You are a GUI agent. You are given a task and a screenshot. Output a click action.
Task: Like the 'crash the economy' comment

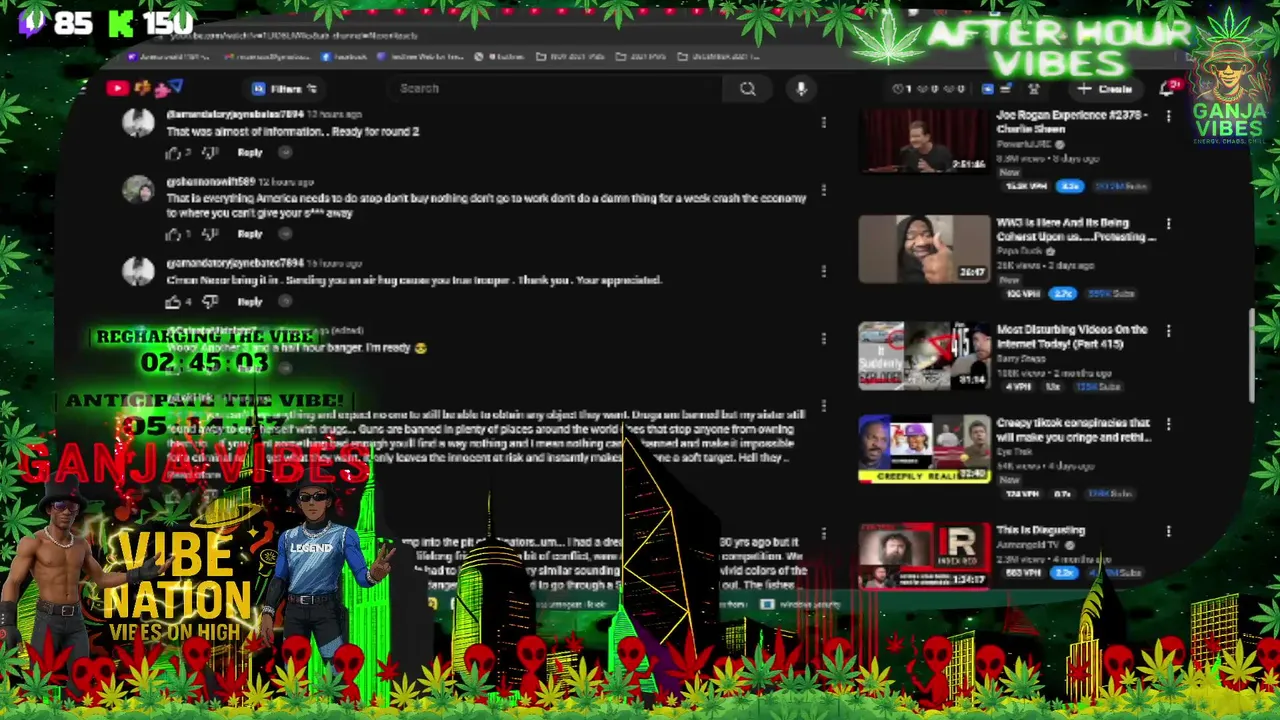tap(174, 234)
